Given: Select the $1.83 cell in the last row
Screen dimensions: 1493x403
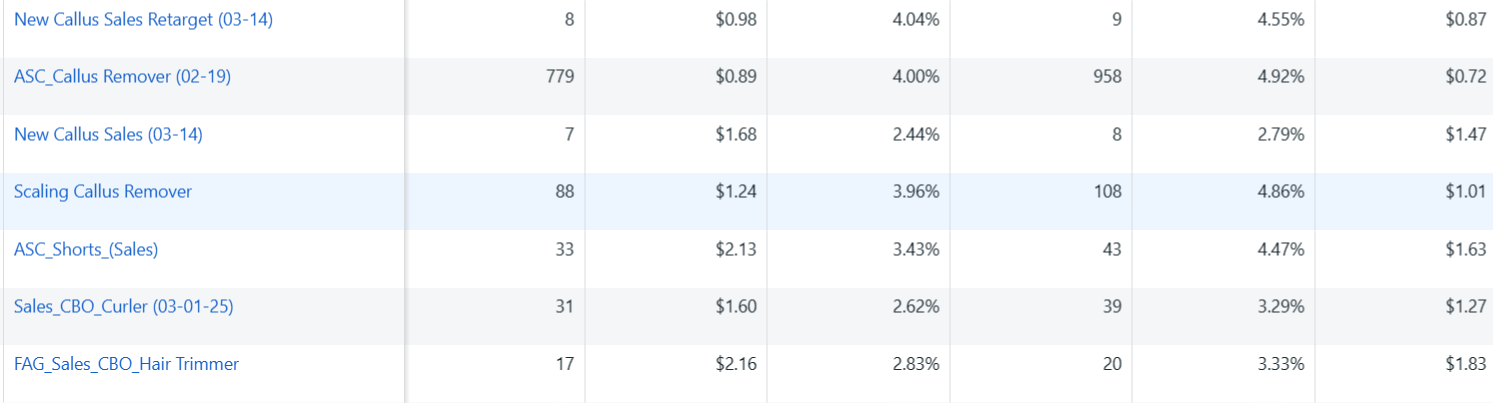Looking at the screenshot, I should pos(1465,364).
